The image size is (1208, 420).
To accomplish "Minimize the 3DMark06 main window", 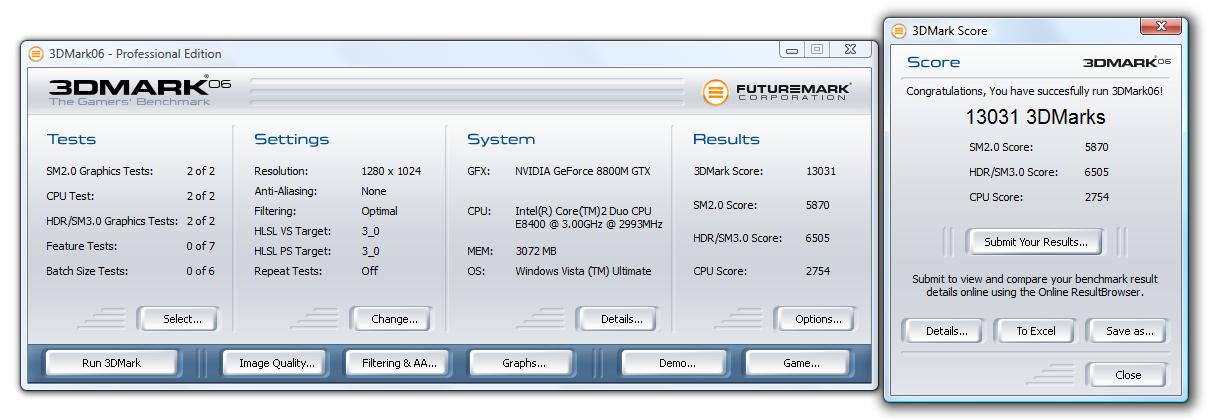I will click(792, 50).
